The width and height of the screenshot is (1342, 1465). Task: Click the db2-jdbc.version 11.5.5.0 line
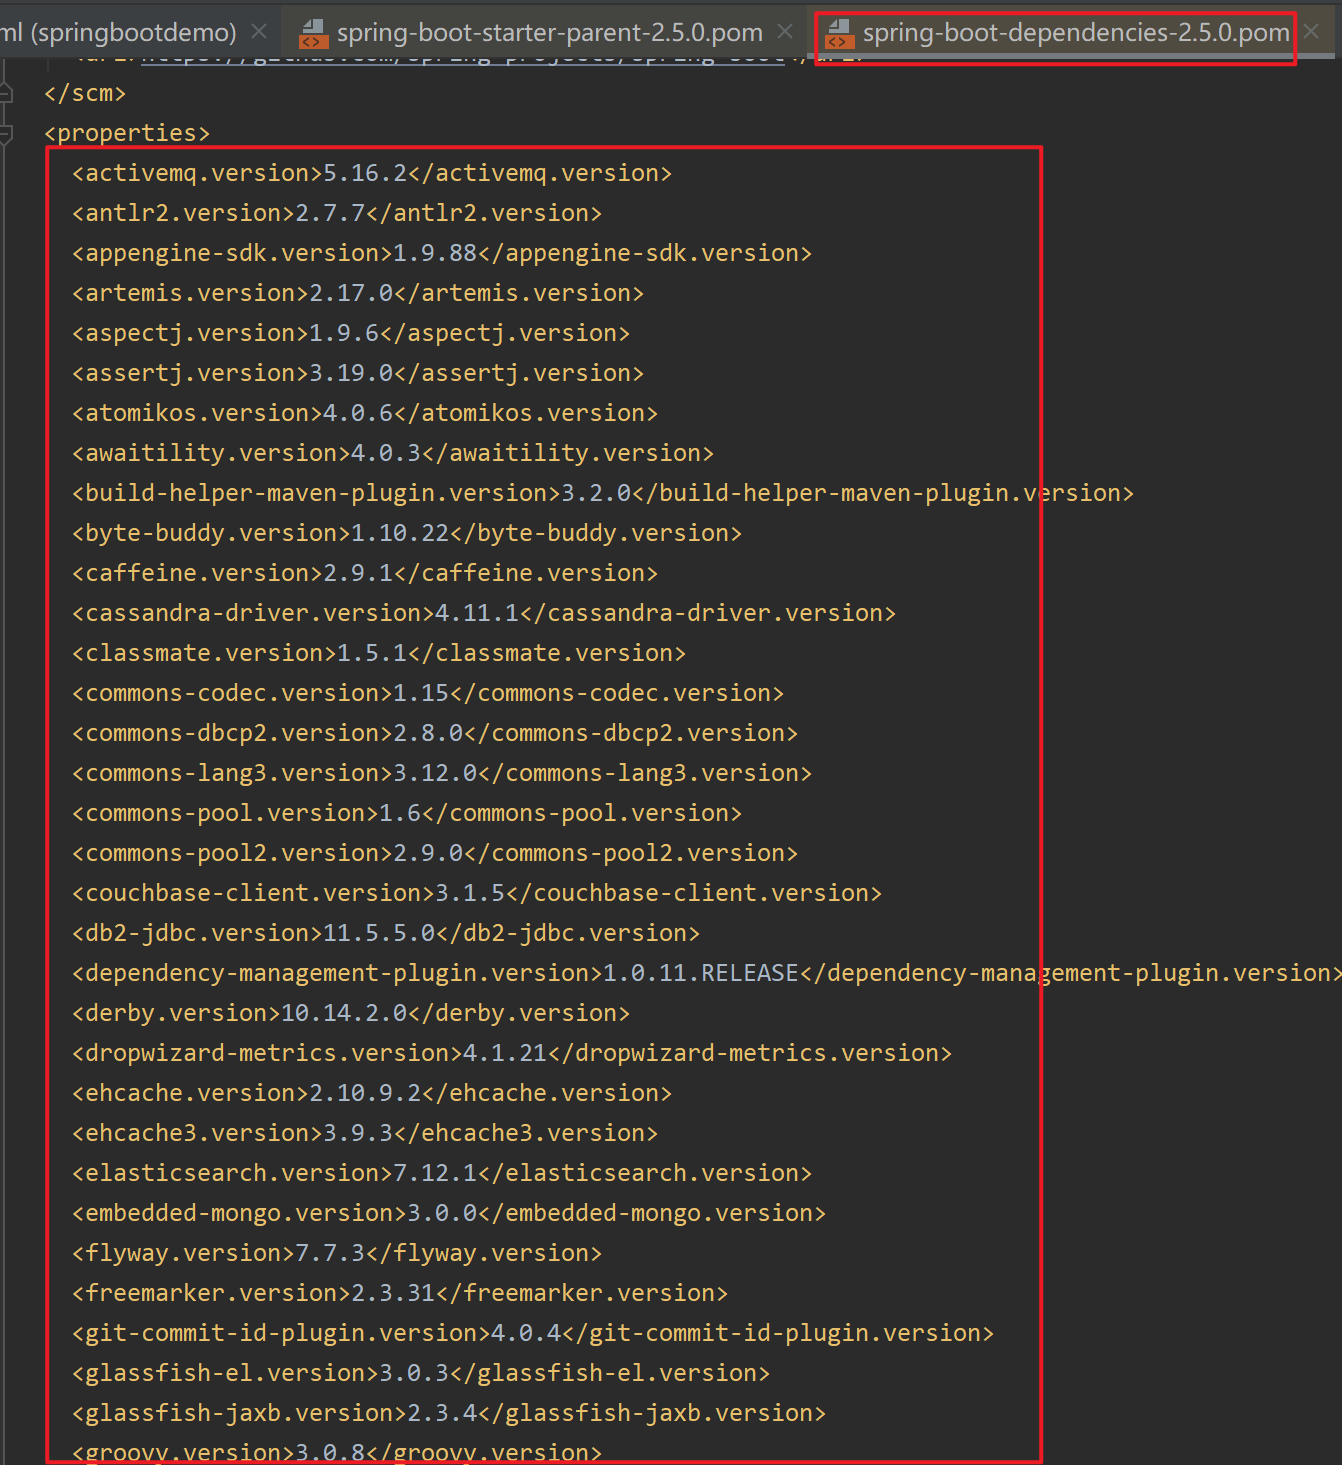(386, 933)
